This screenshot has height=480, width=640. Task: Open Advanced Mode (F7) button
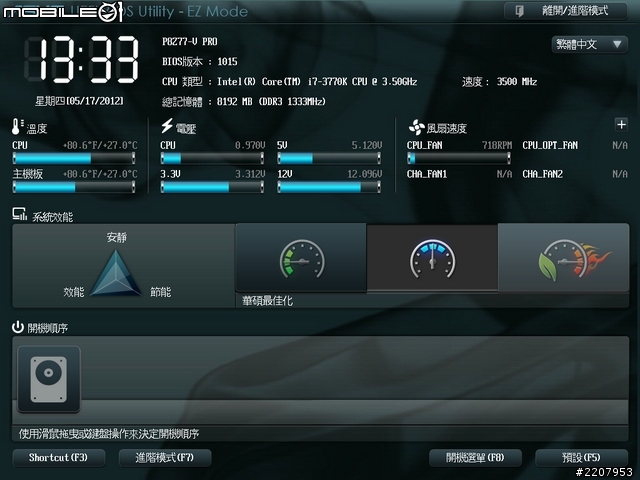click(x=165, y=458)
